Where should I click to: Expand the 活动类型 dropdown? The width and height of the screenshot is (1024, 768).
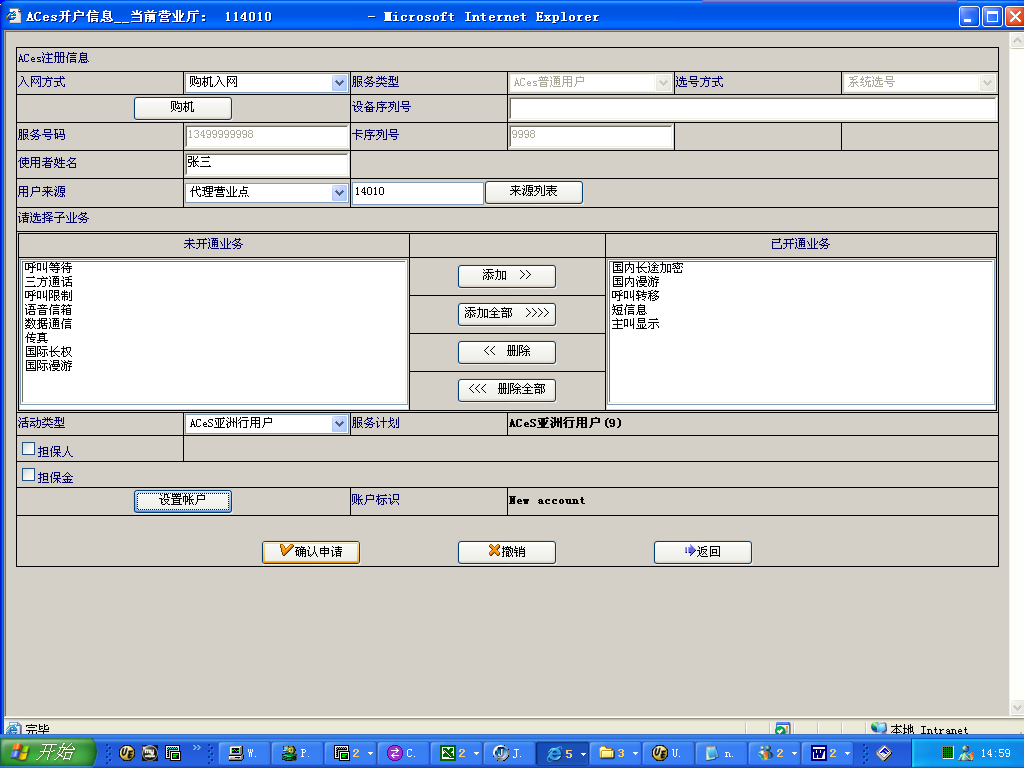pos(339,424)
